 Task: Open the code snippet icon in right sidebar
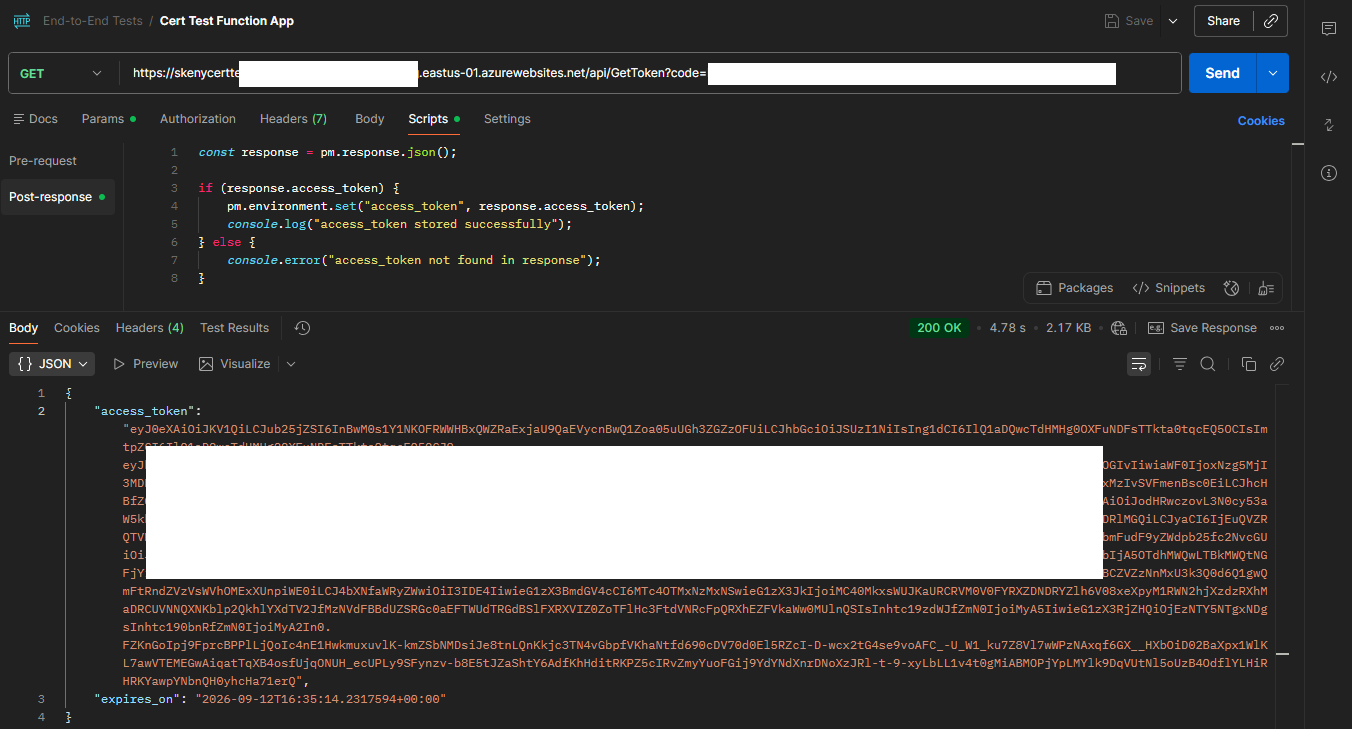(x=1329, y=77)
